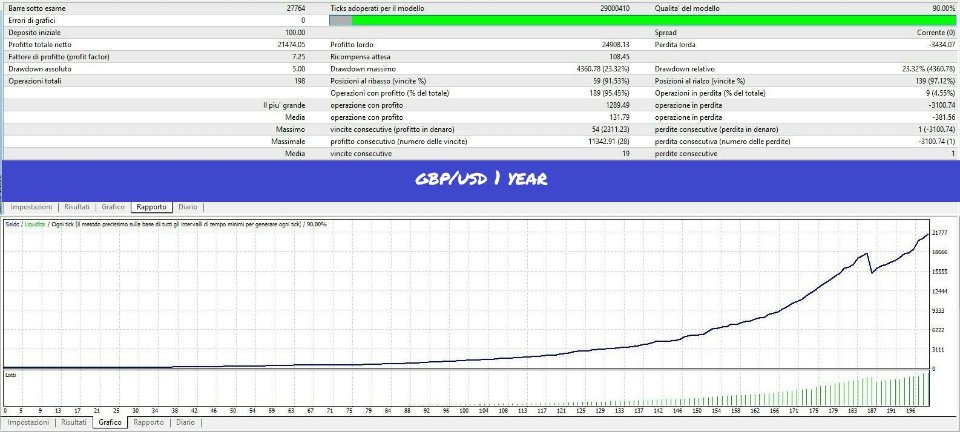Click the average loss value -381.56
The image size is (960, 432).
tap(943, 117)
